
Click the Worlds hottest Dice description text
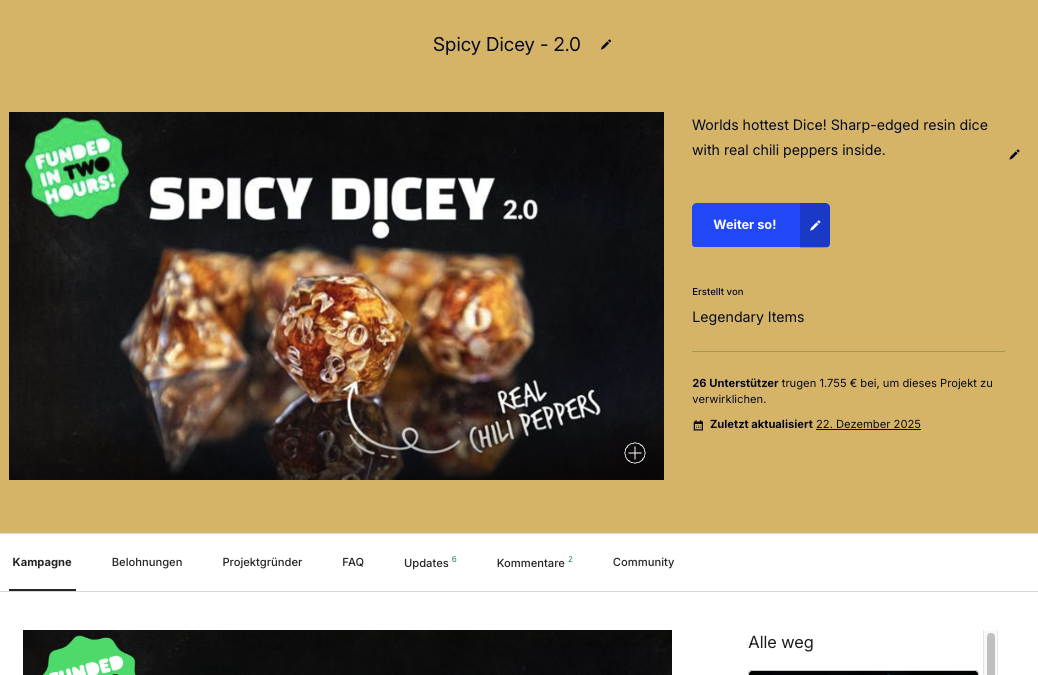tap(840, 138)
